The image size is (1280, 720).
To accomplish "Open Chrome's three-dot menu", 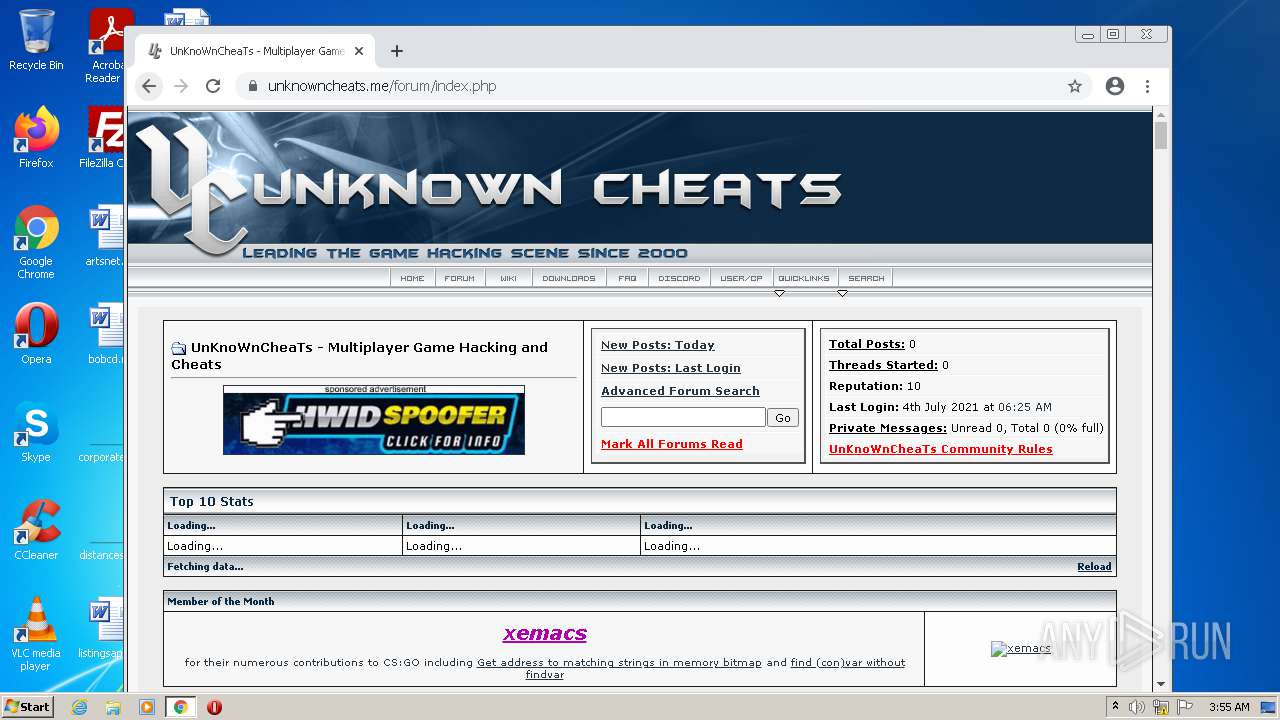I will pyautogui.click(x=1148, y=86).
